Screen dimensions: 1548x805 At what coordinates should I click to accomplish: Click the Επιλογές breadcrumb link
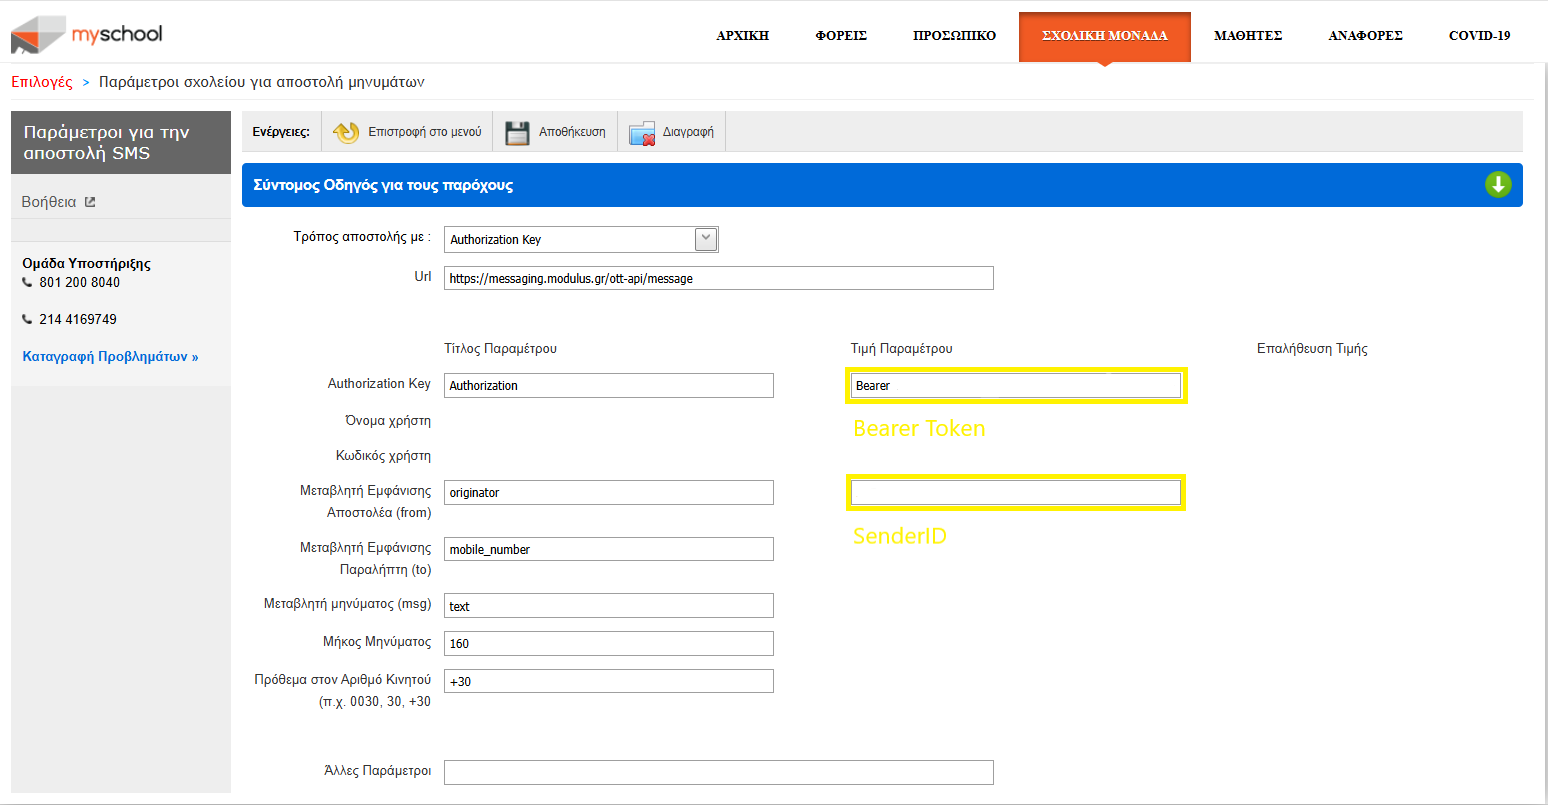click(42, 82)
